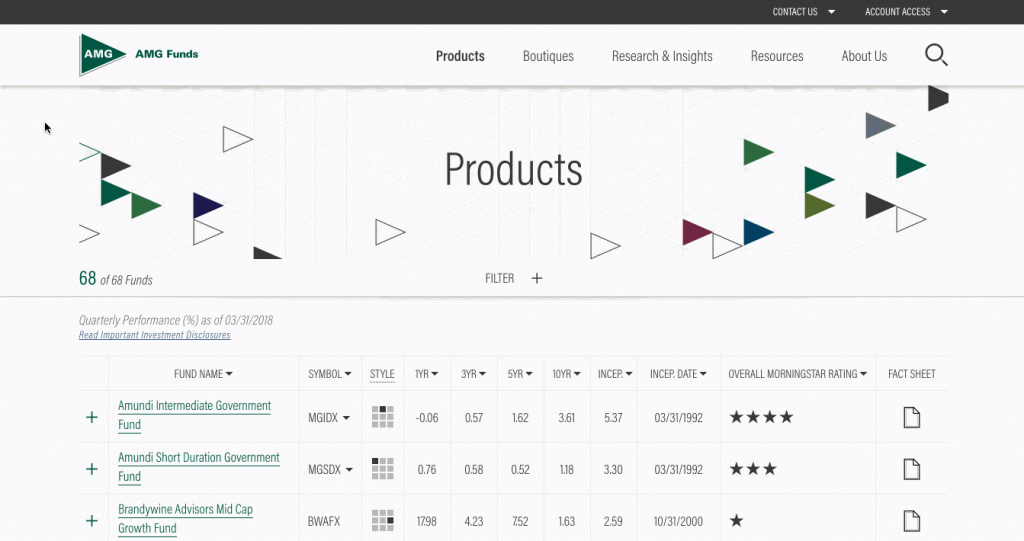Click the STYLE column header
The width and height of the screenshot is (1024, 541).
point(382,374)
